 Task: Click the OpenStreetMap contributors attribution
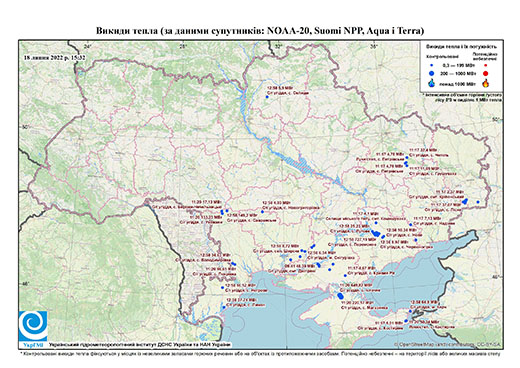click(x=448, y=344)
